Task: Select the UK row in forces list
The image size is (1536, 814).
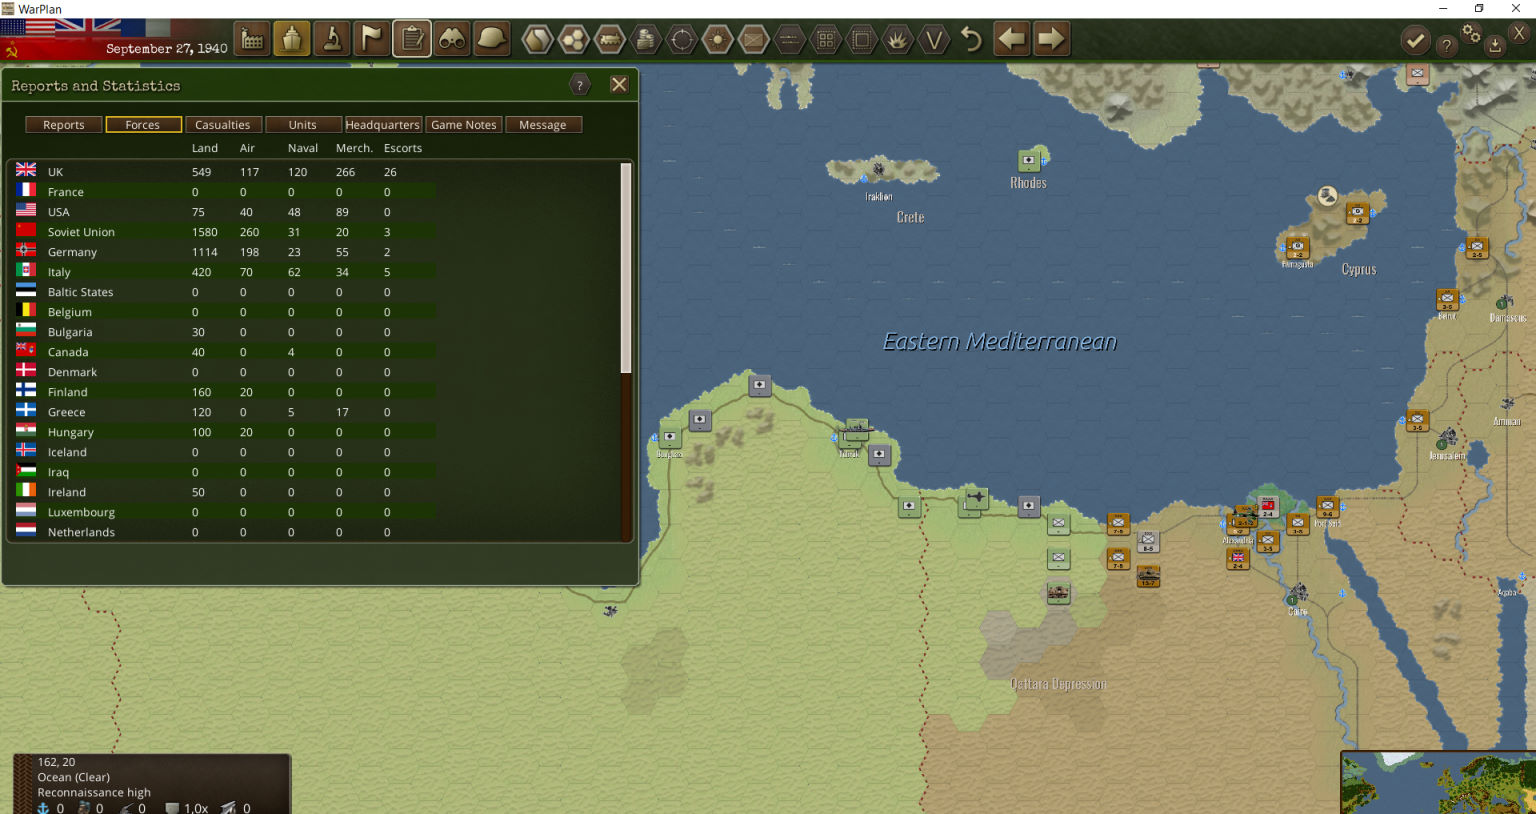Action: tap(225, 172)
